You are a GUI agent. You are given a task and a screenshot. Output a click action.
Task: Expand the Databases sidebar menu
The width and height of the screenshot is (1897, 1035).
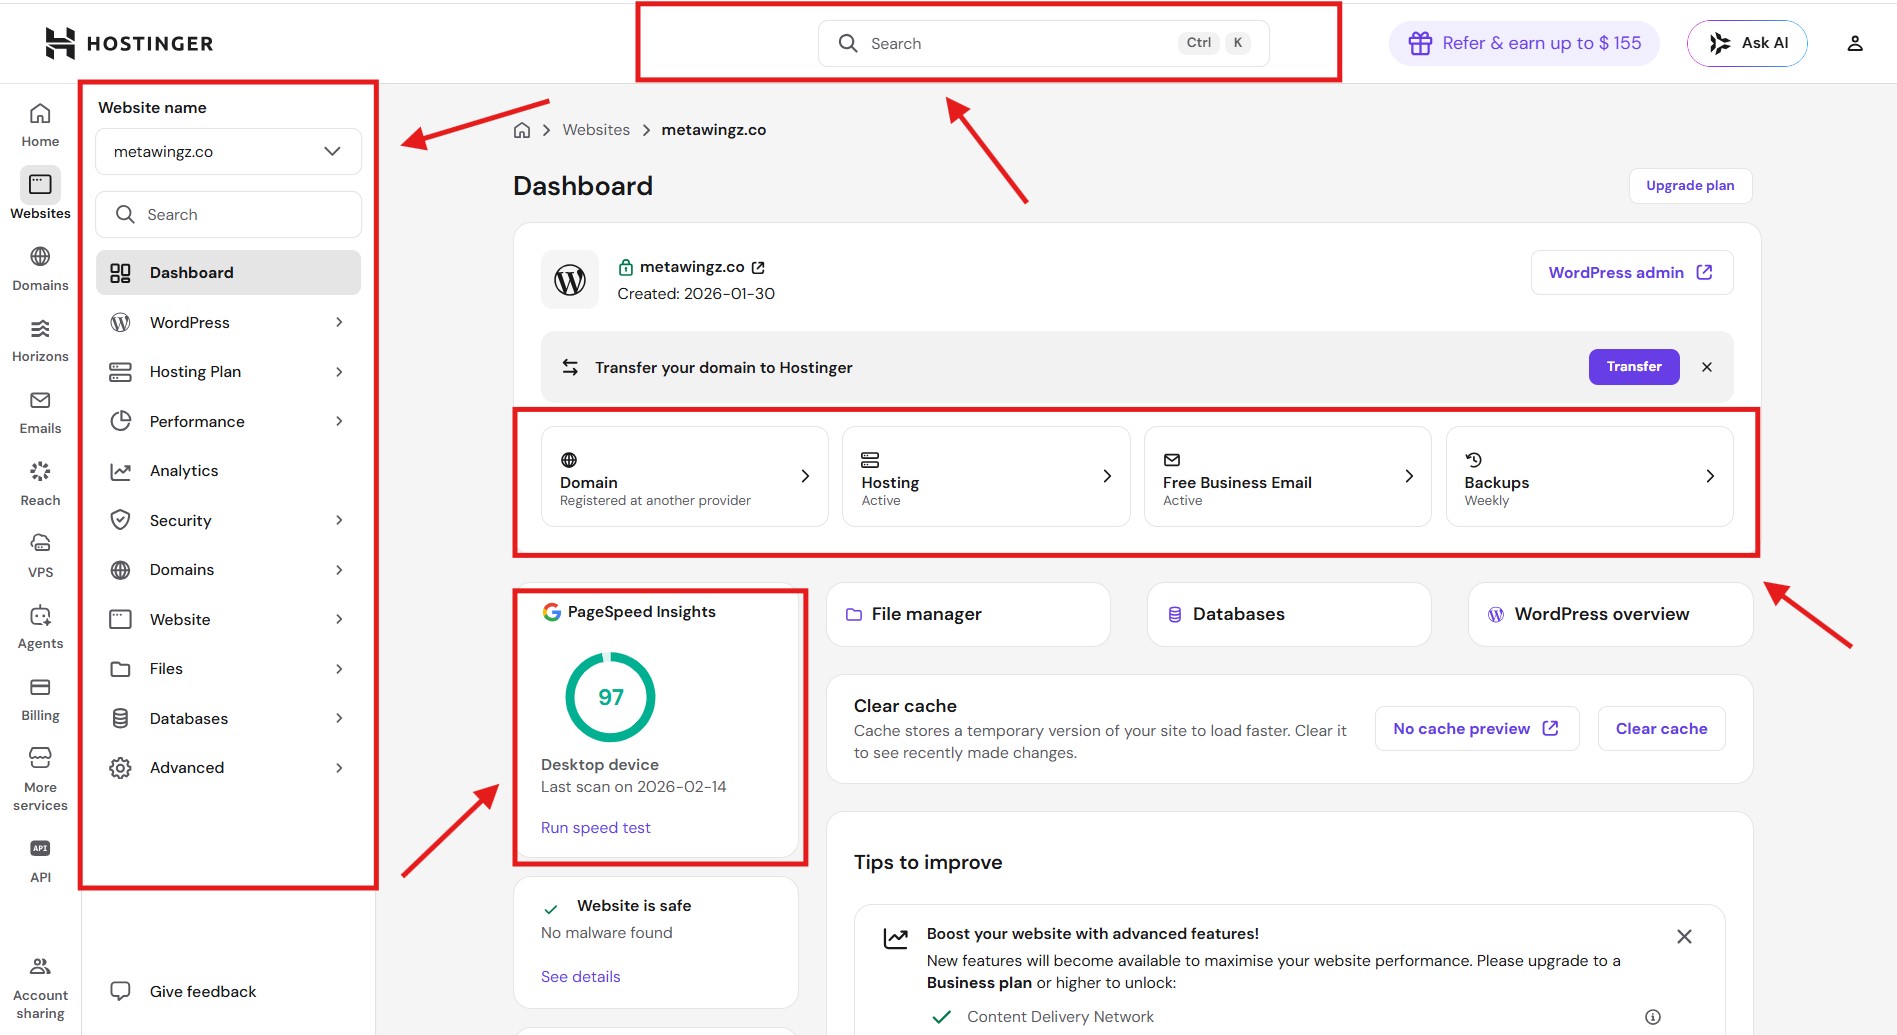[x=228, y=718]
